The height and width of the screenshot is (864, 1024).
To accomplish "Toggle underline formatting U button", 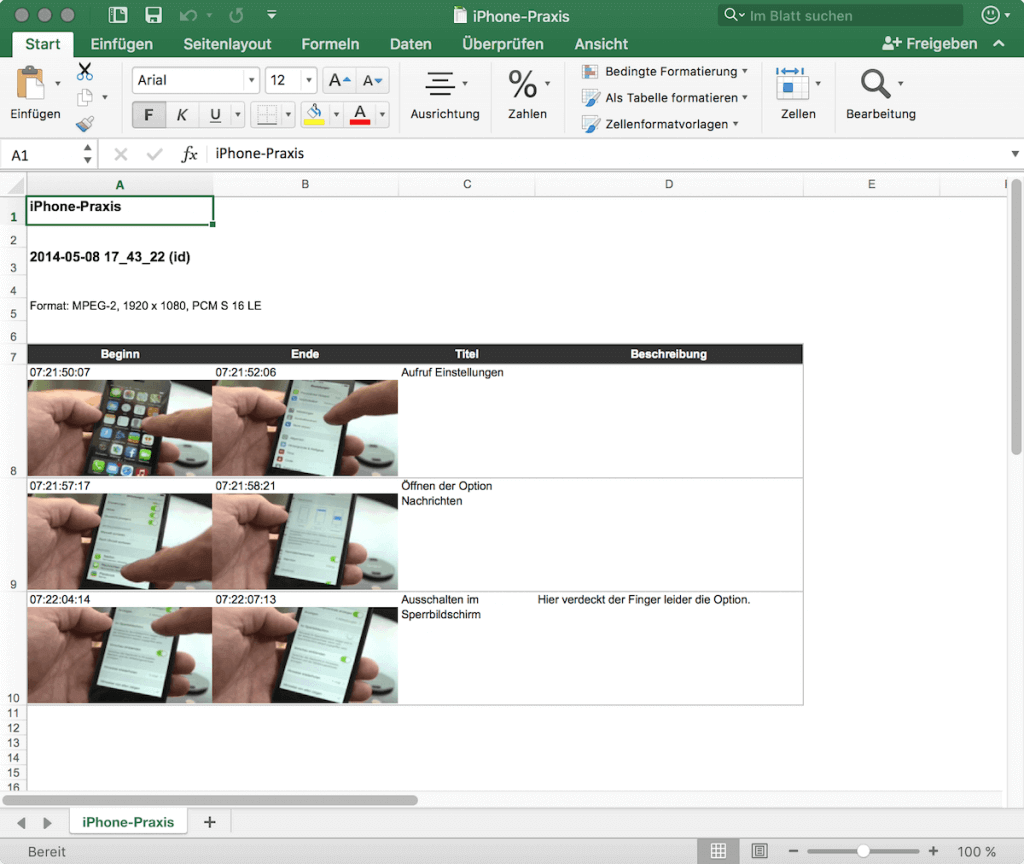I will pos(215,115).
